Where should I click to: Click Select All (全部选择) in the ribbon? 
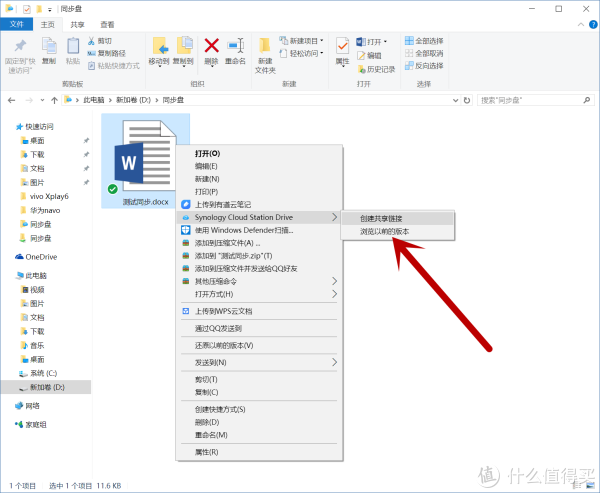click(x=424, y=41)
